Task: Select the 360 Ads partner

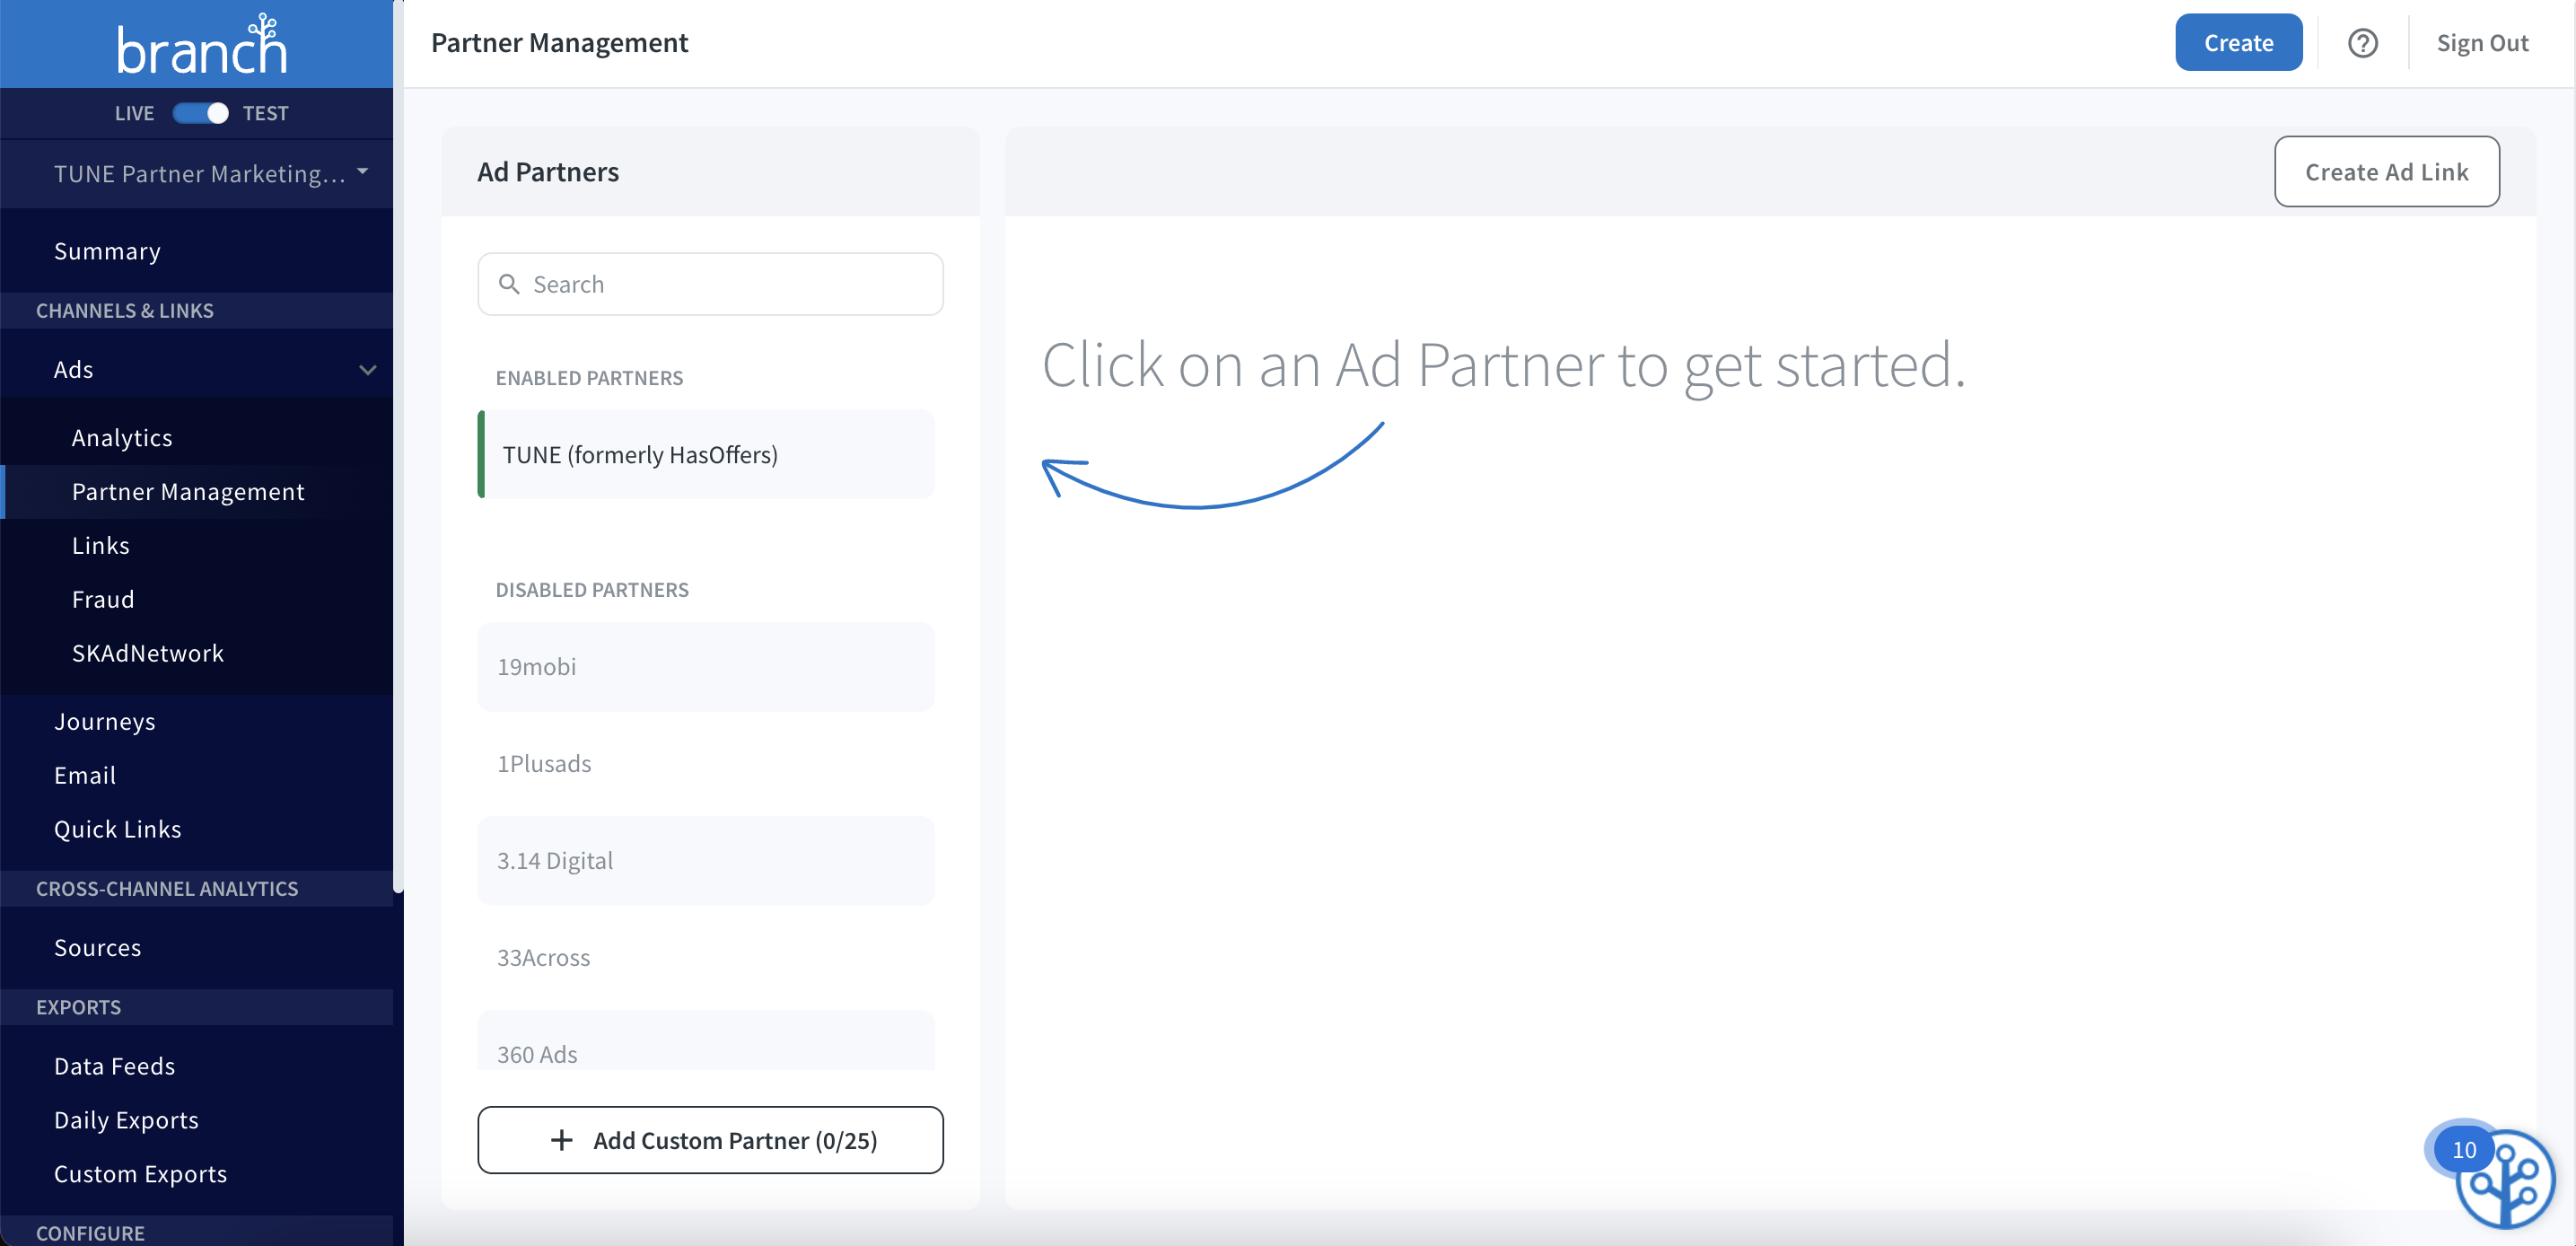Action: 706,1042
